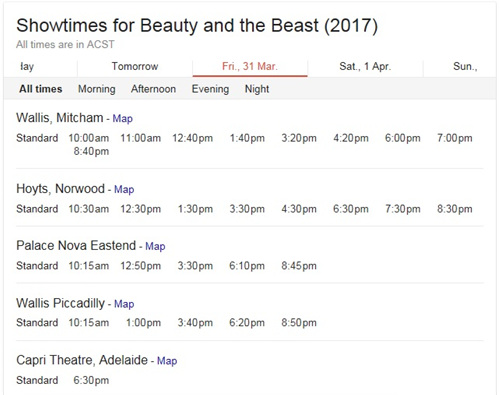The image size is (500, 395).
Task: Choose 8:30pm showtime at Hoyts, Norwood
Action: pos(455,209)
